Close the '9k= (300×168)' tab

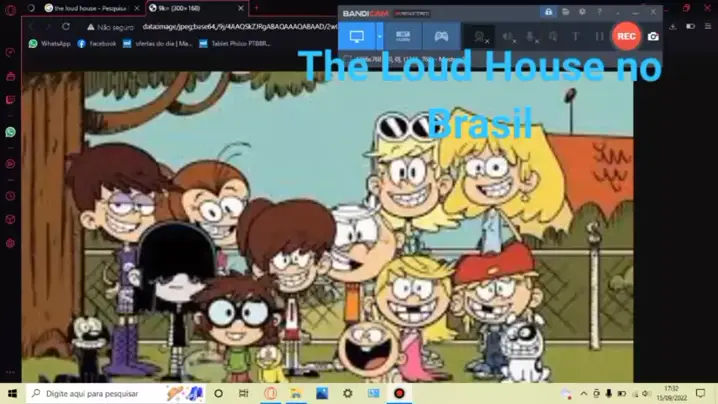(241, 8)
